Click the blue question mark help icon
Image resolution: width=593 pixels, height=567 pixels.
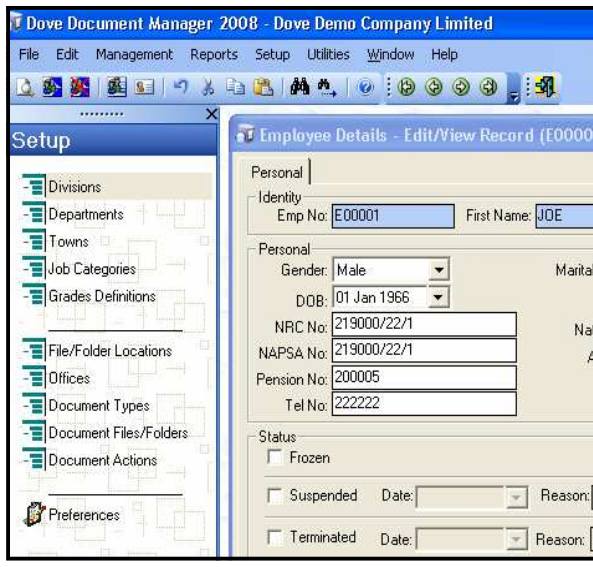tap(365, 87)
